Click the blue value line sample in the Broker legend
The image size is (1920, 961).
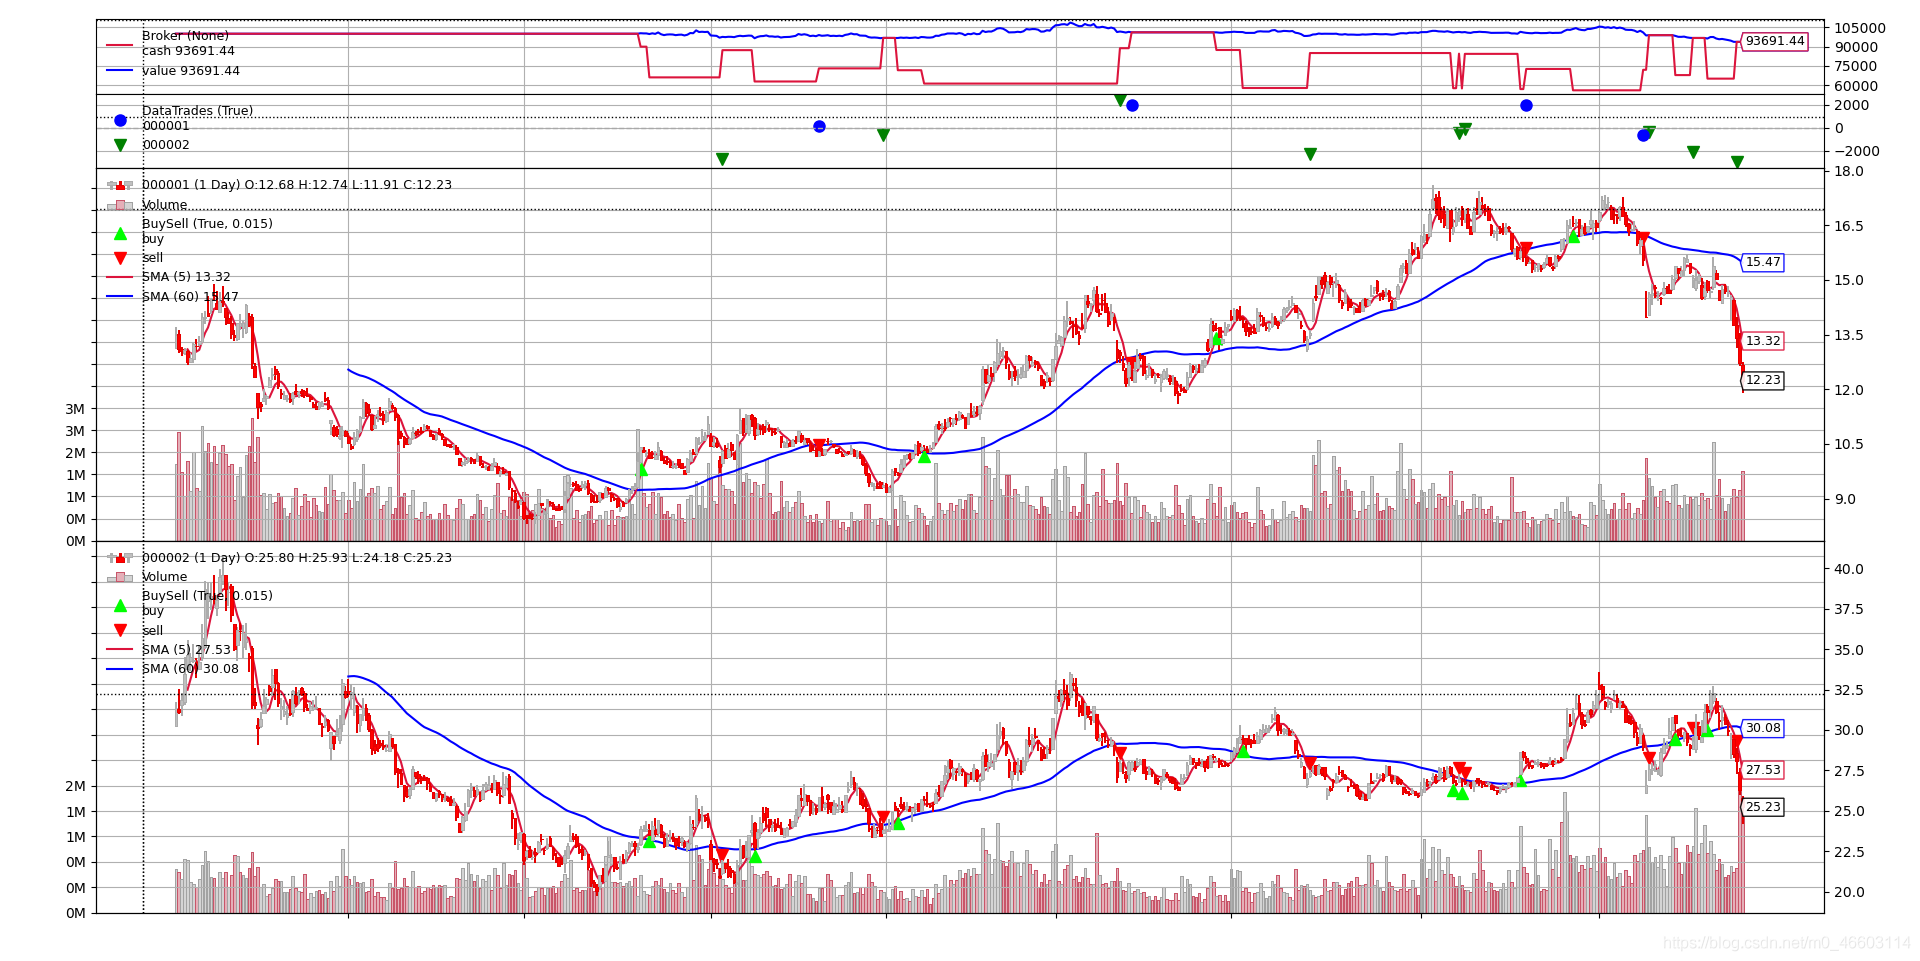(120, 71)
